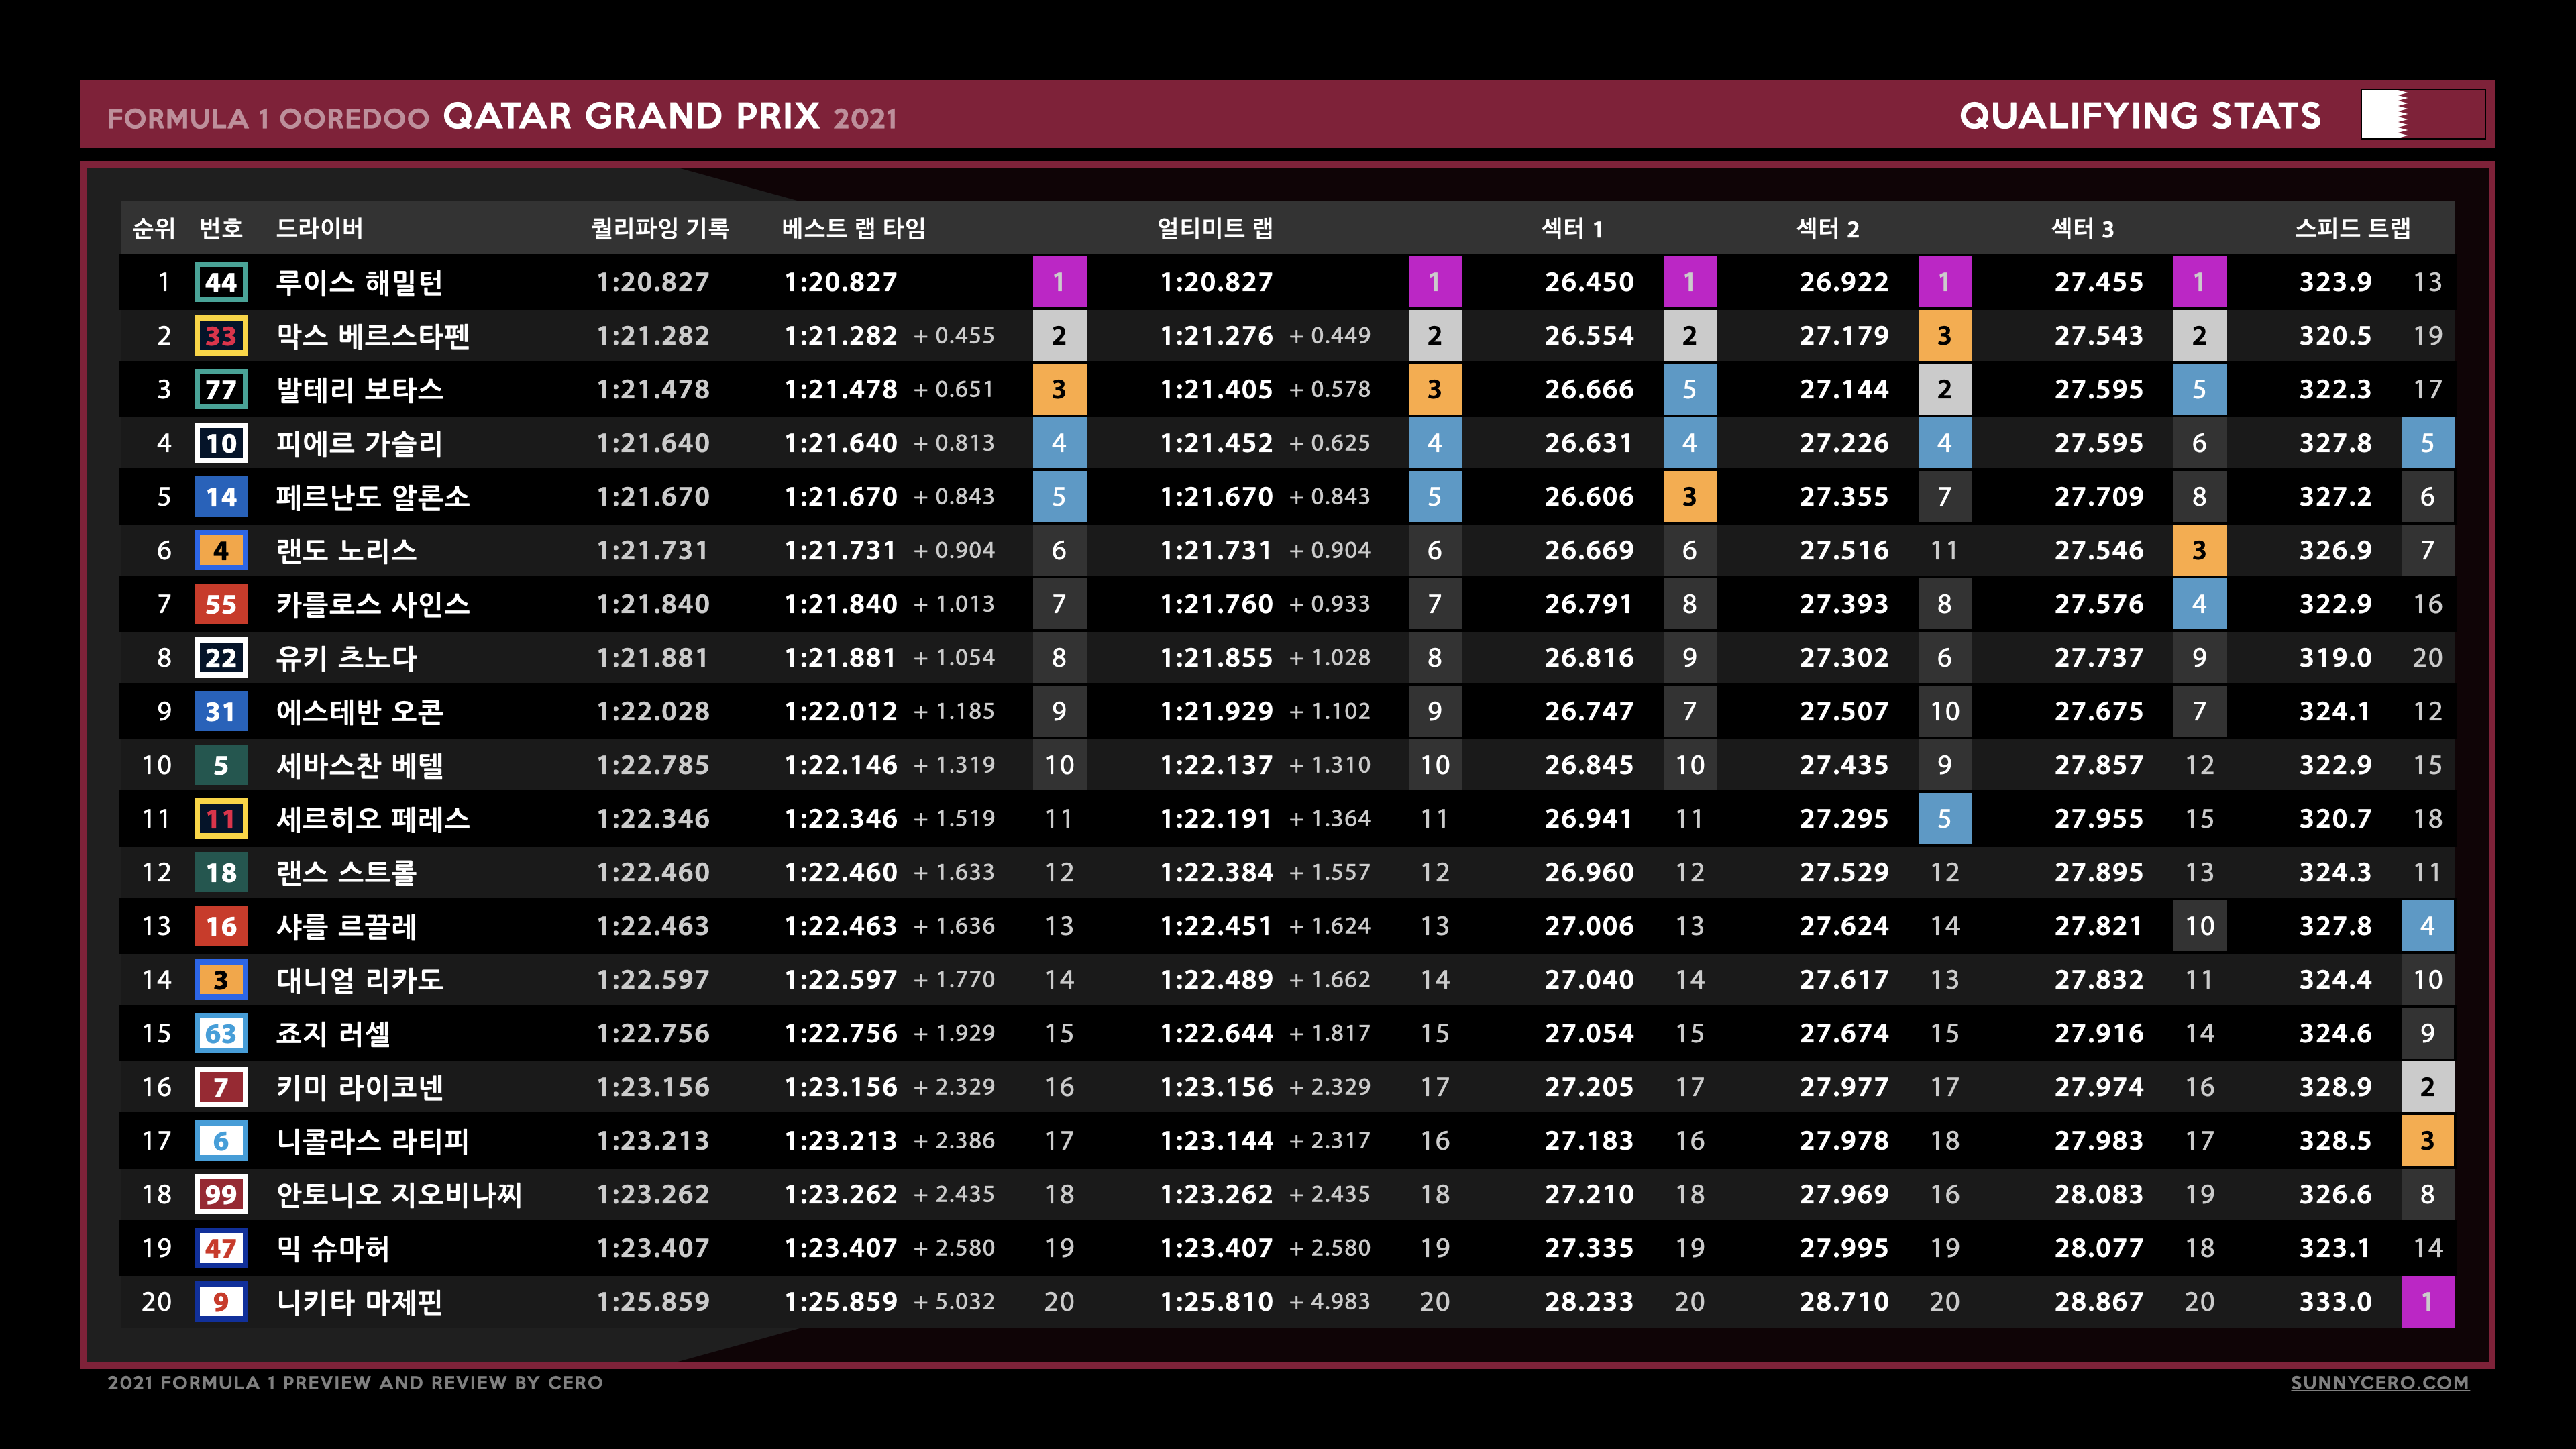Click the QUALIFYING STATS title
This screenshot has height=1449, width=2576.
point(2140,116)
